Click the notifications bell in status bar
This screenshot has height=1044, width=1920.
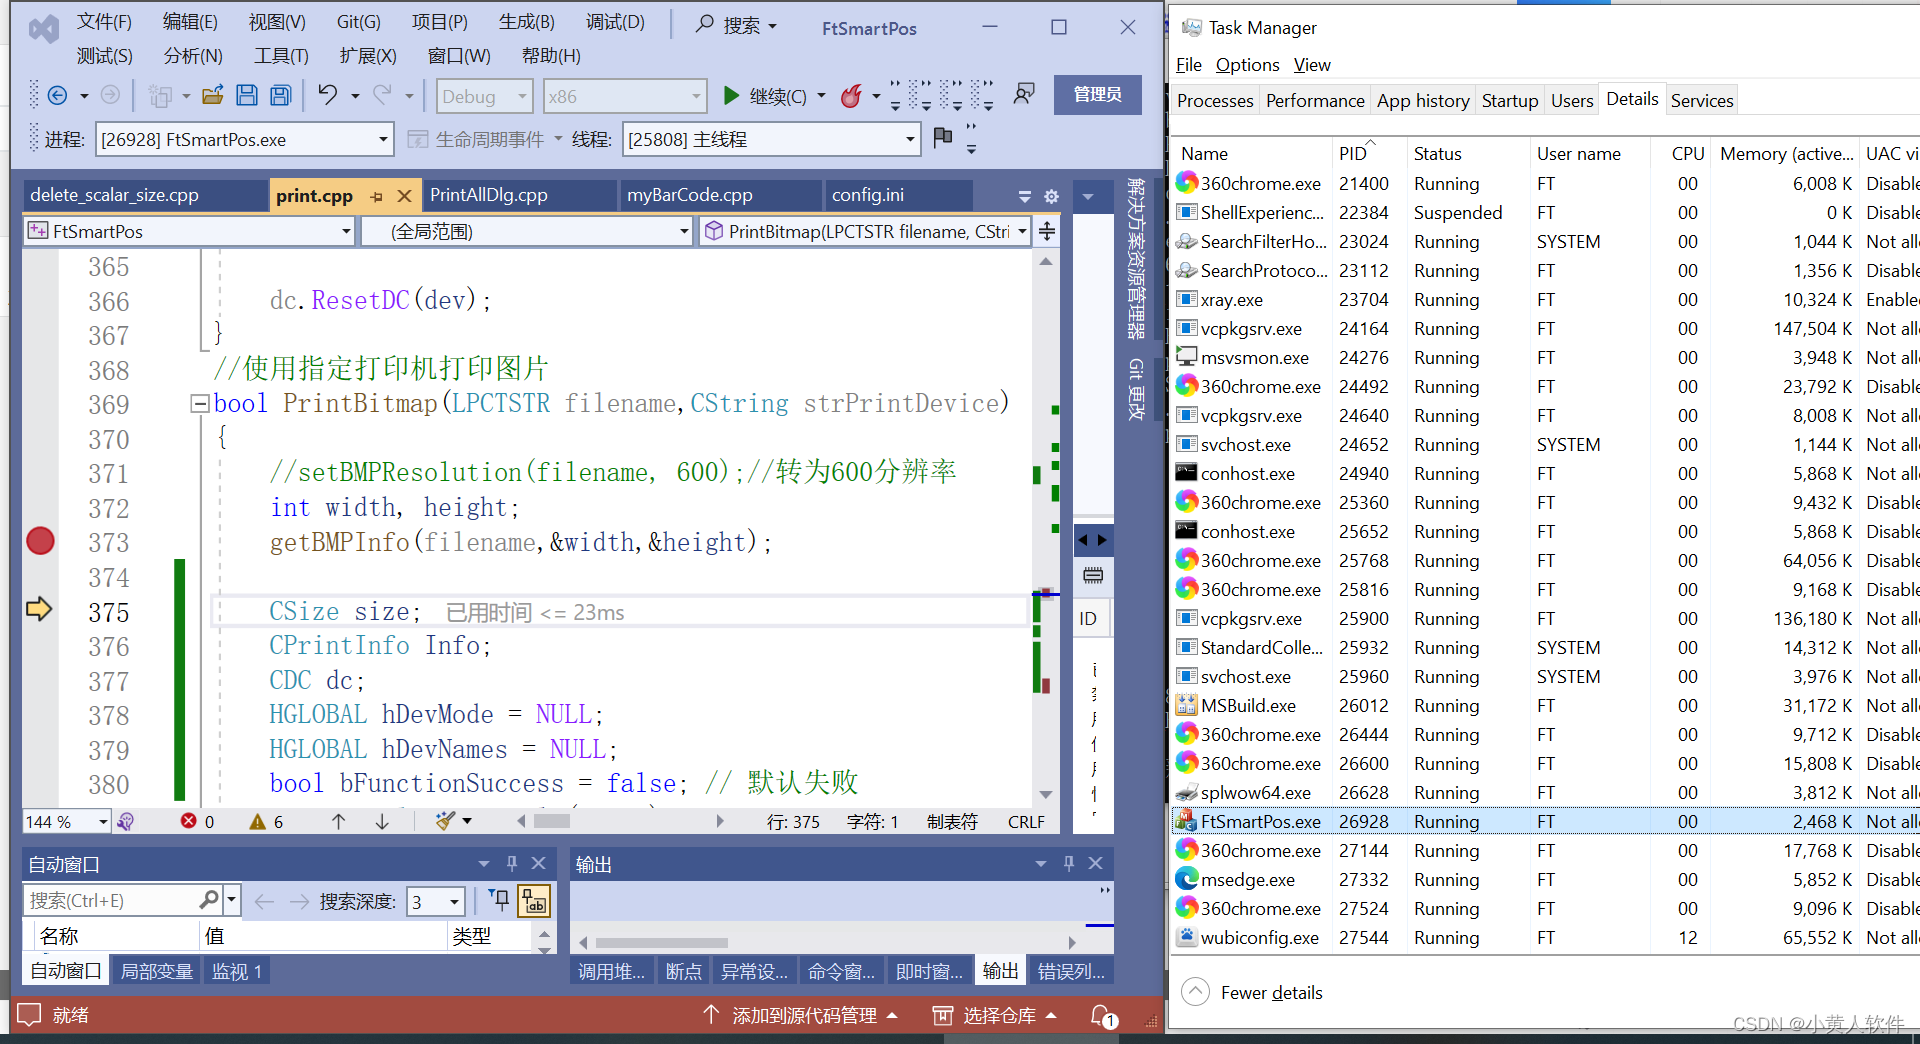click(1103, 1016)
